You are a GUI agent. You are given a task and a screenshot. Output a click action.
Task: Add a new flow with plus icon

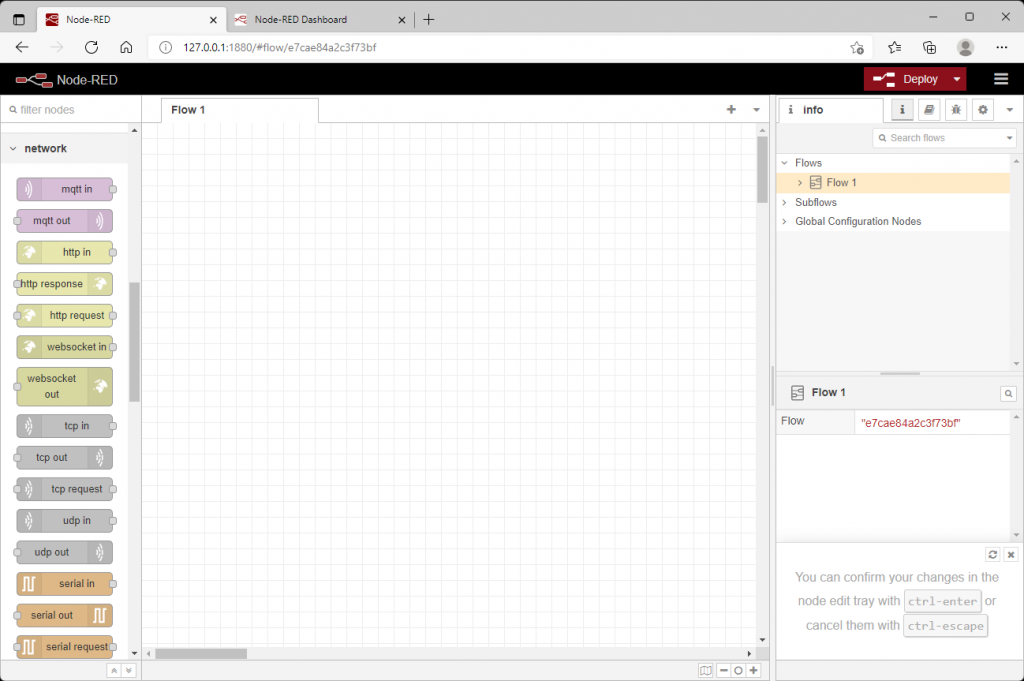pos(731,110)
